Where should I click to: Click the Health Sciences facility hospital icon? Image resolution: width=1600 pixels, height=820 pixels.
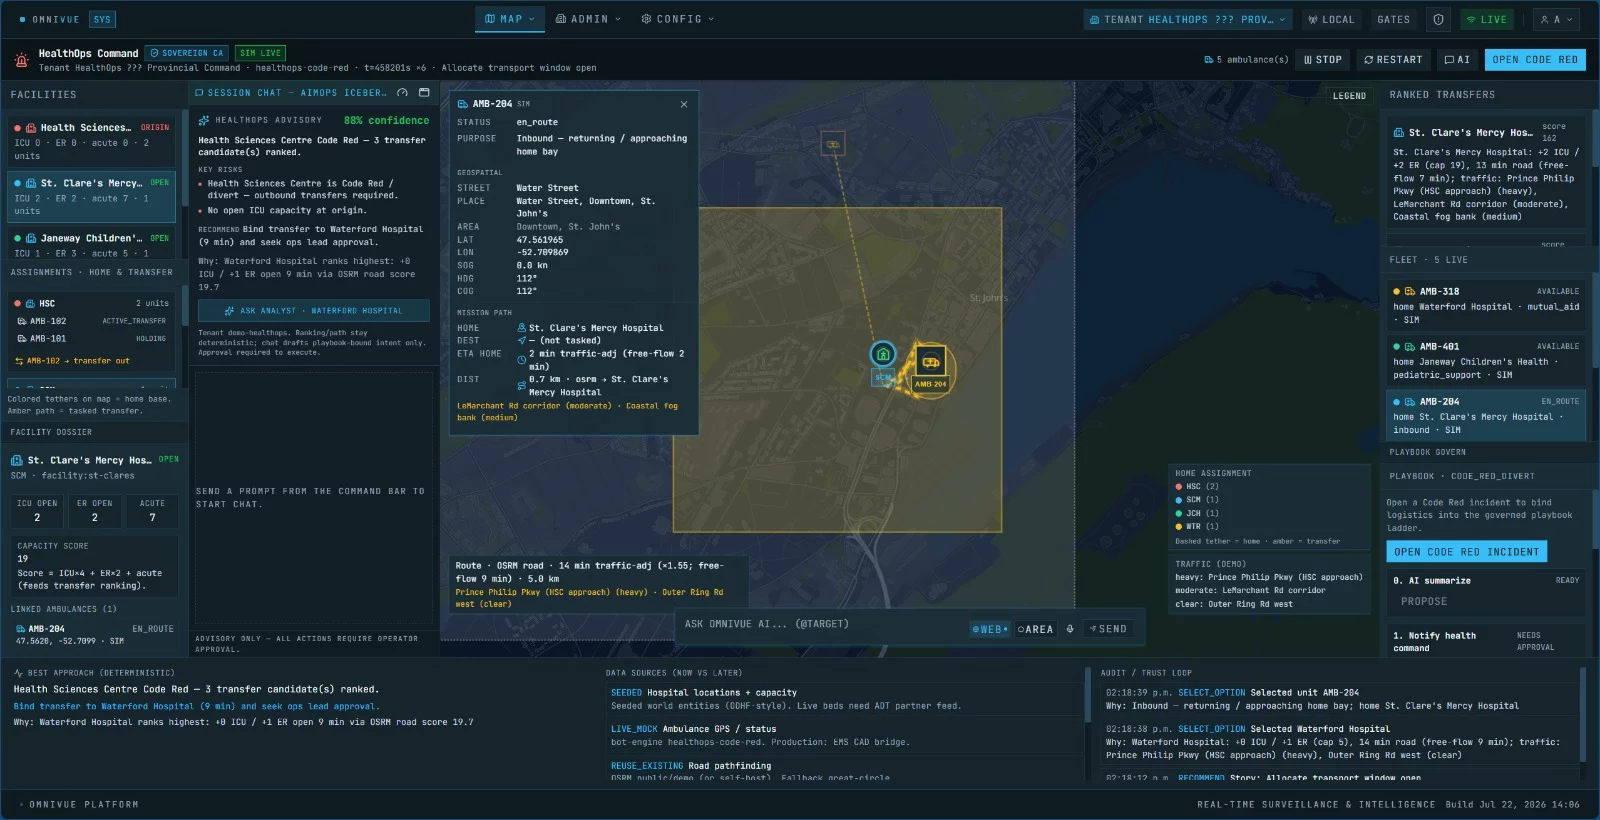tap(31, 128)
